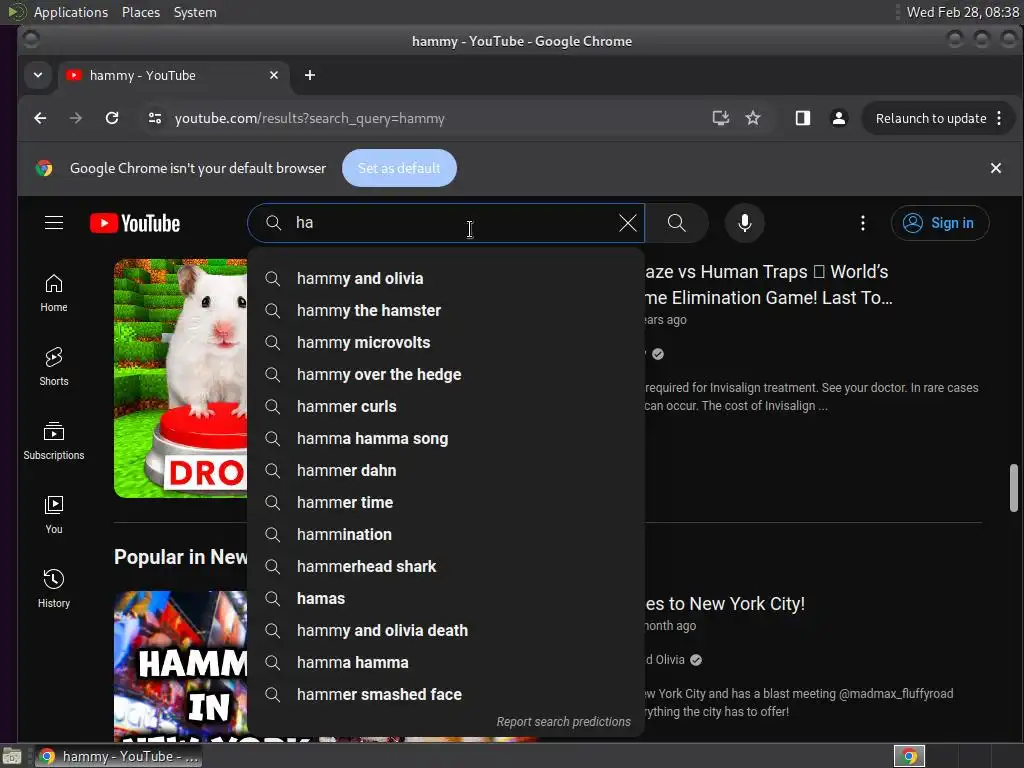Bookmark this page with star icon
The width and height of the screenshot is (1024, 768).
click(753, 118)
